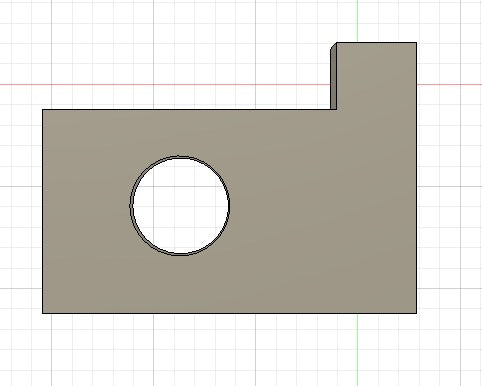Image resolution: width=482 pixels, height=386 pixels.
Task: Click the right vertical edge of the body
Action: (416, 178)
